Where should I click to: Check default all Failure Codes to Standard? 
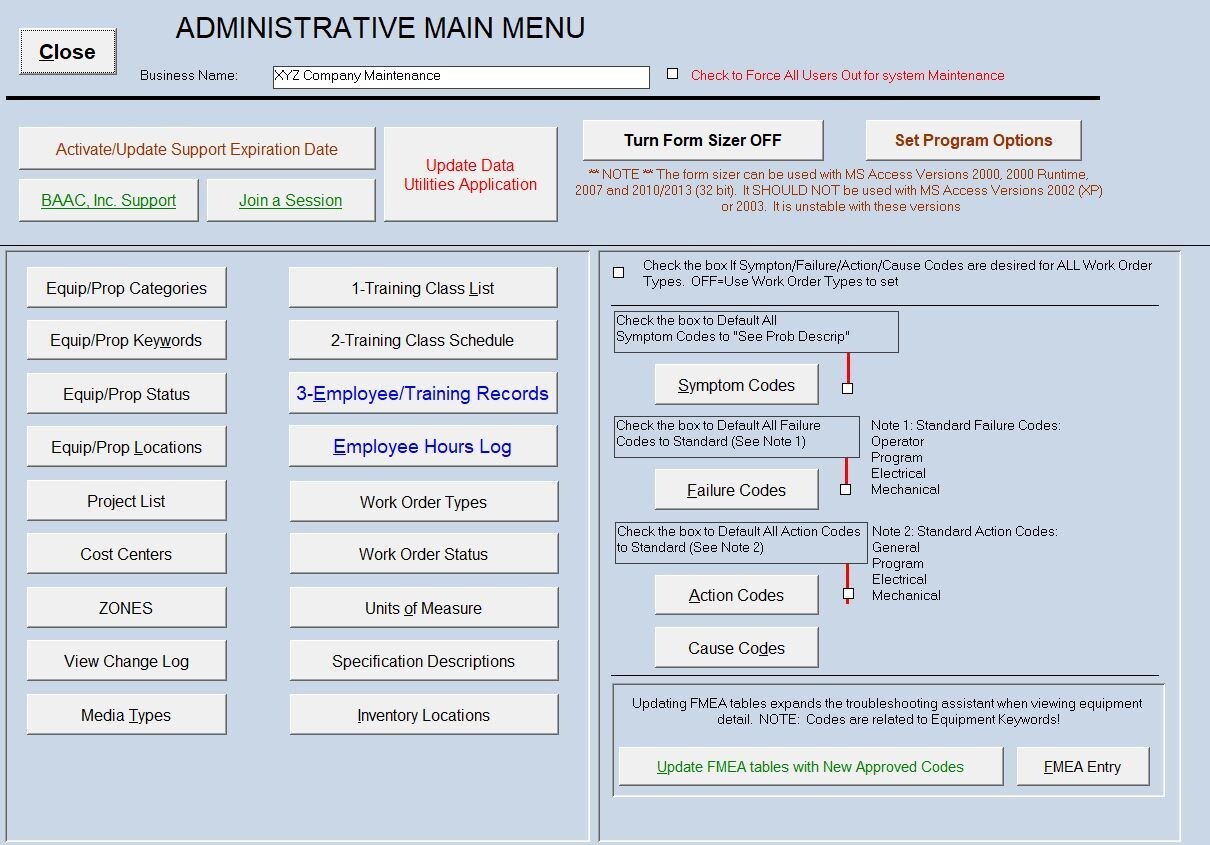847,490
